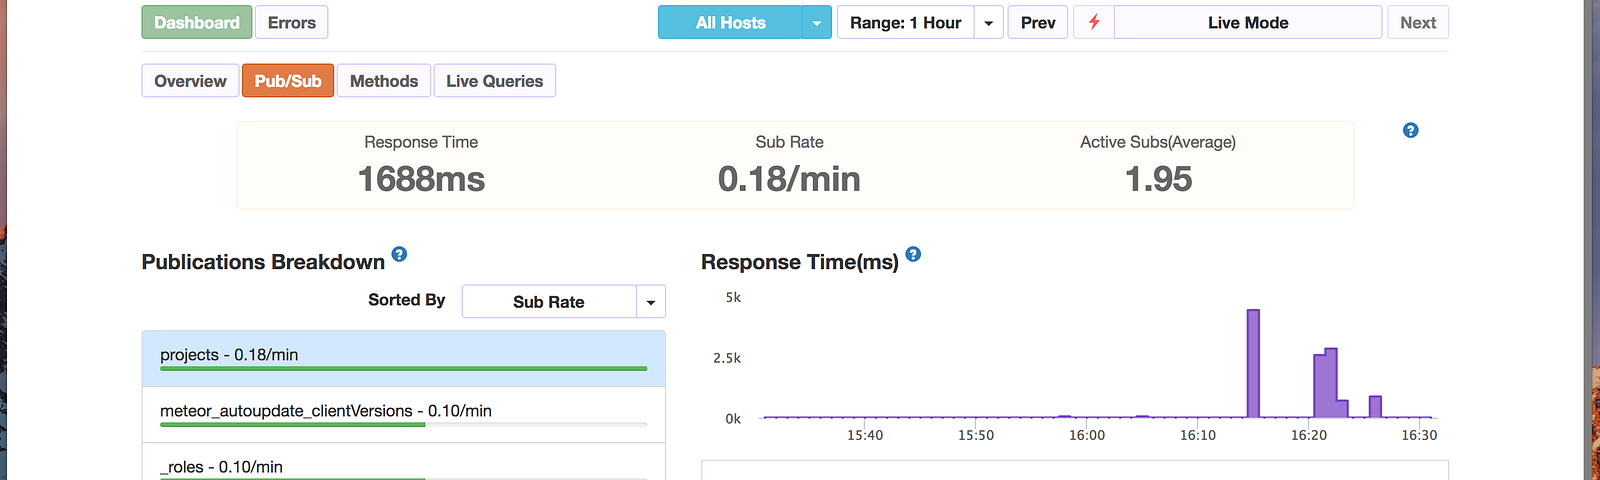Click the small chart bar near 16:25
The image size is (1600, 480).
1375,407
